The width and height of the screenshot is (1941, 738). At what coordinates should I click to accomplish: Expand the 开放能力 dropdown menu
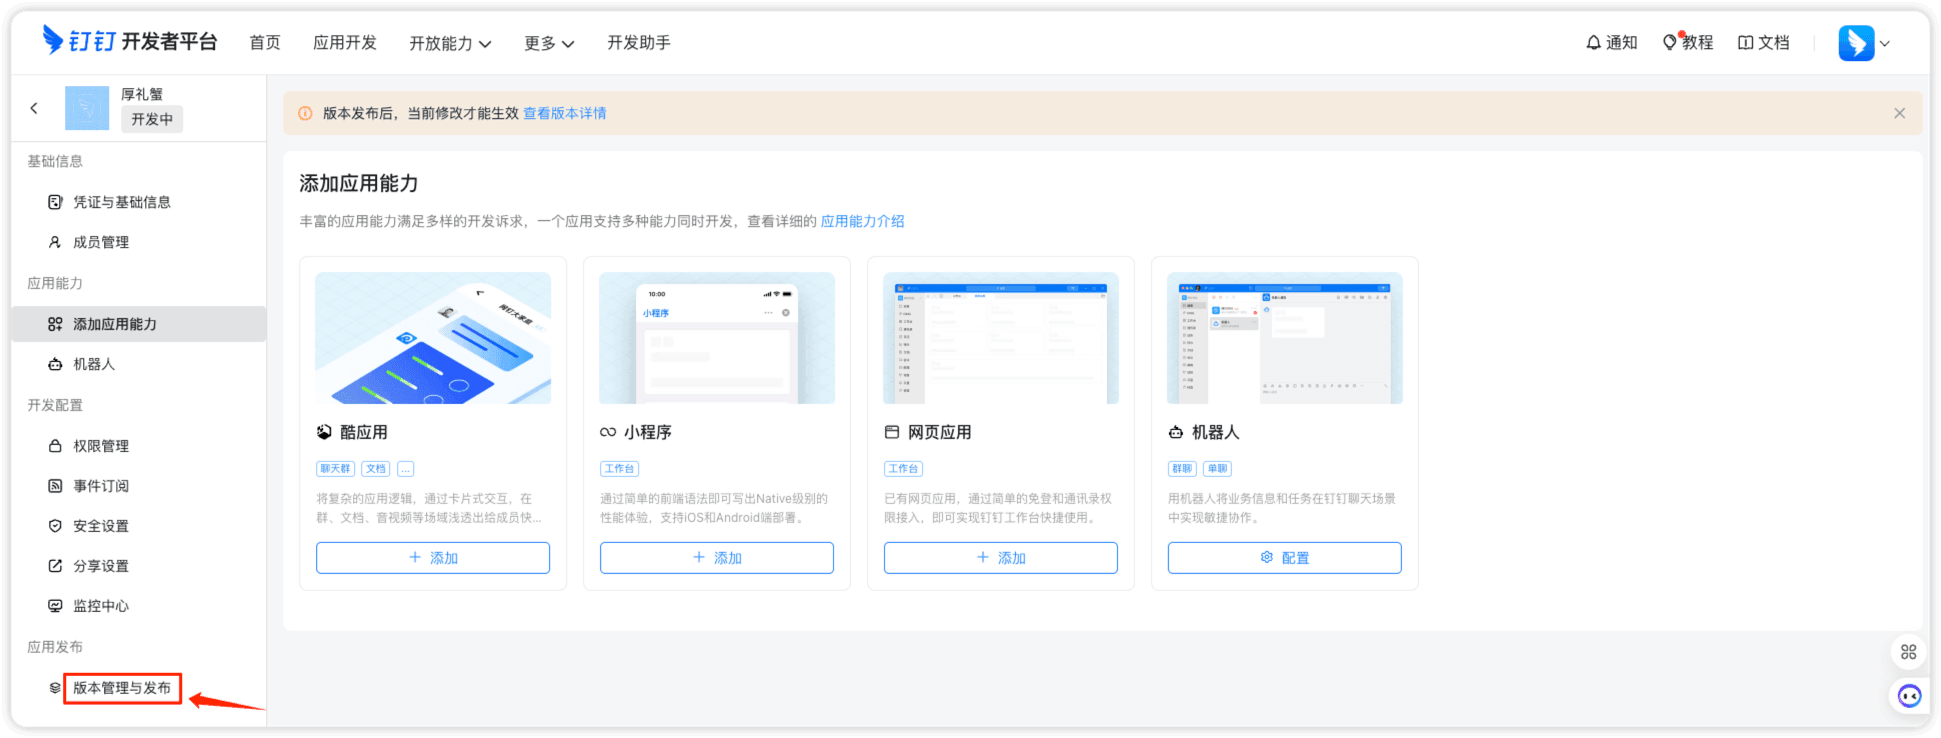click(450, 43)
